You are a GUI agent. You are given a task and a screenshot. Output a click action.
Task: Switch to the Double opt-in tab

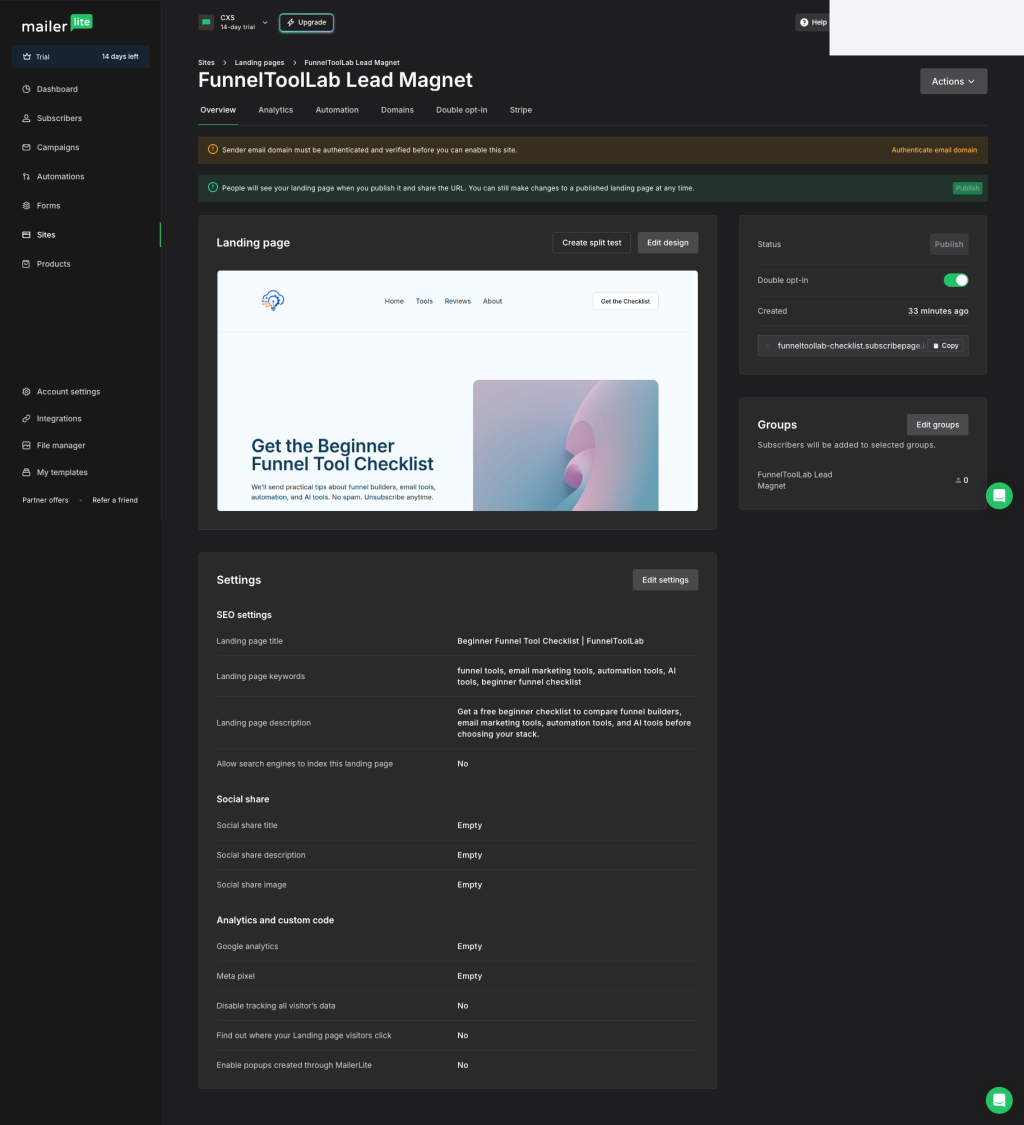(461, 110)
